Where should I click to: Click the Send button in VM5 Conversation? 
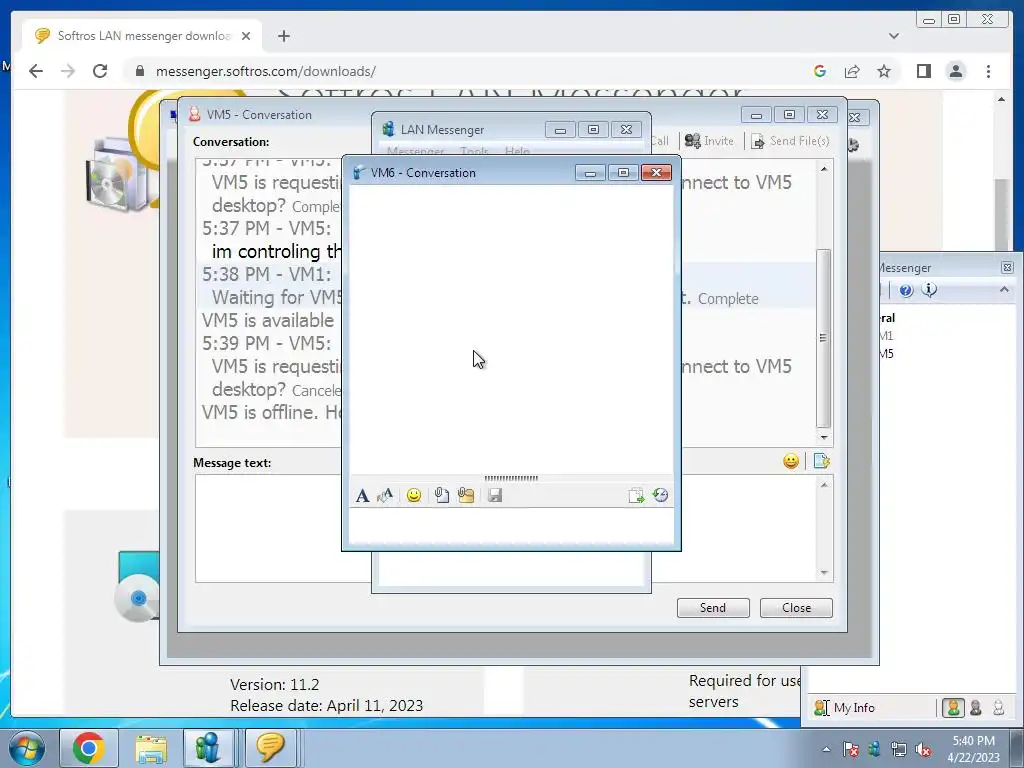(713, 608)
